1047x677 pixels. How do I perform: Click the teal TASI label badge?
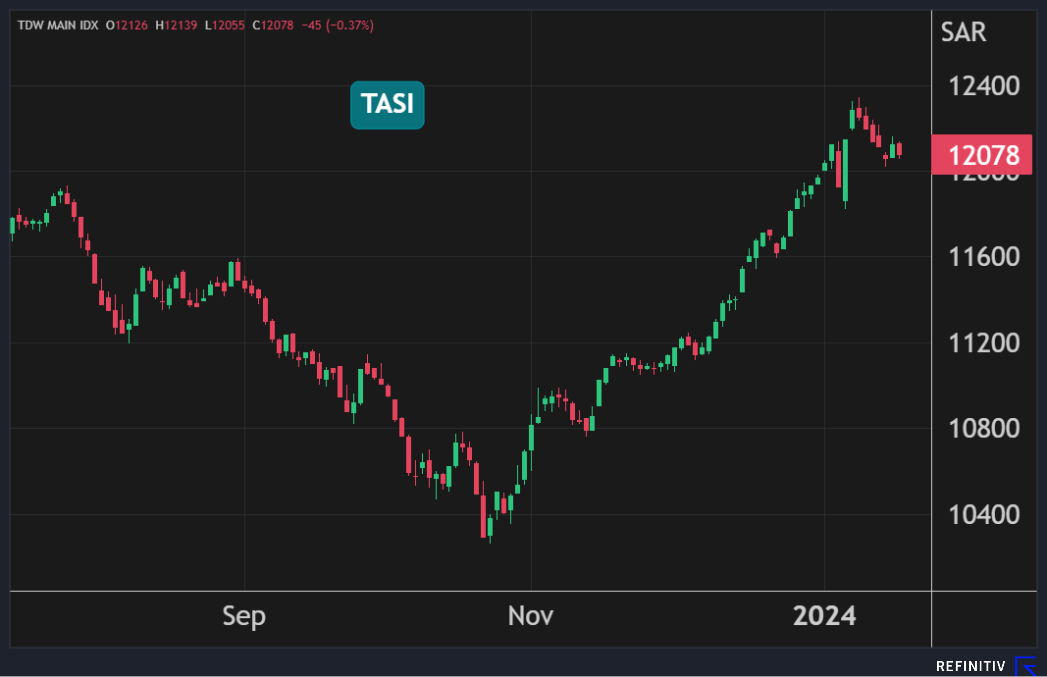point(387,105)
